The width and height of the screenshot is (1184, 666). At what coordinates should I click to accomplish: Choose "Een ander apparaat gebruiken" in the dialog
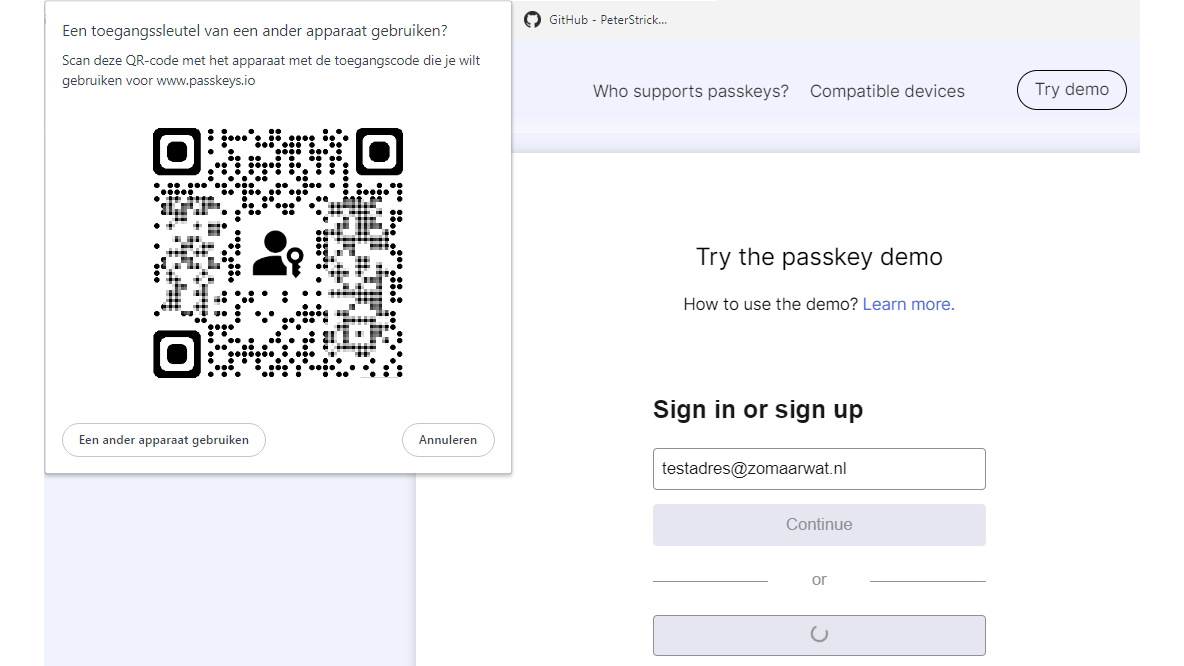pyautogui.click(x=164, y=440)
